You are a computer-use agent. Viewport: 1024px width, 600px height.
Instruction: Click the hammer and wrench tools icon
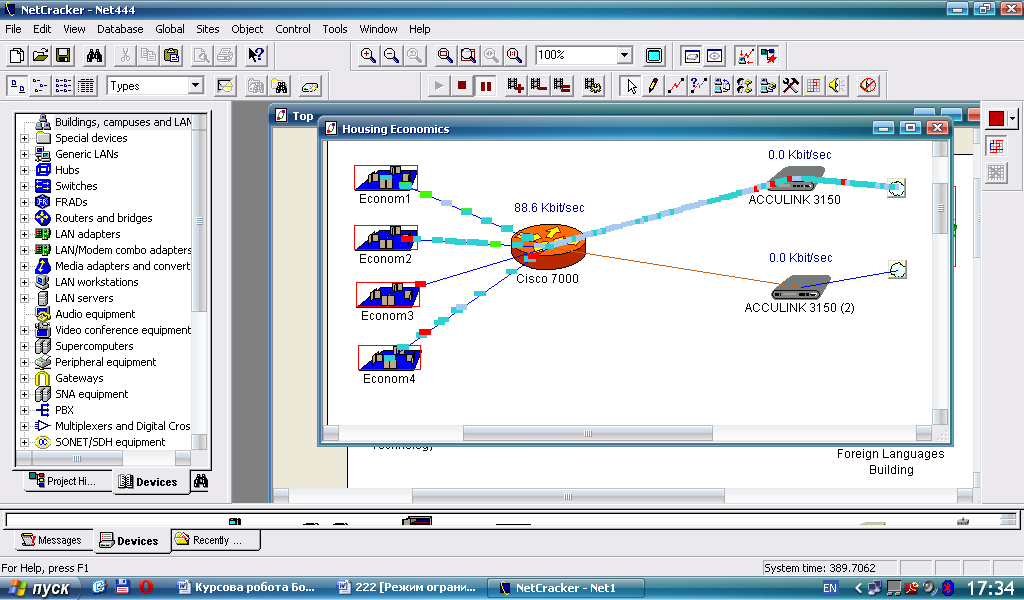791,86
